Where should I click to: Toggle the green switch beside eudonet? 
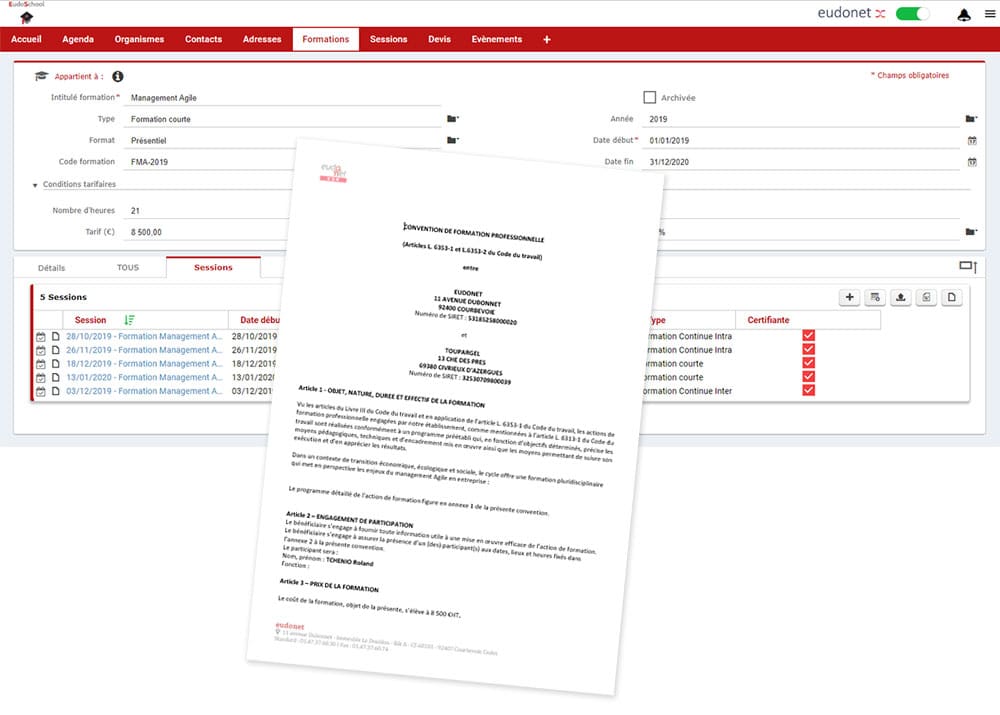pos(912,13)
